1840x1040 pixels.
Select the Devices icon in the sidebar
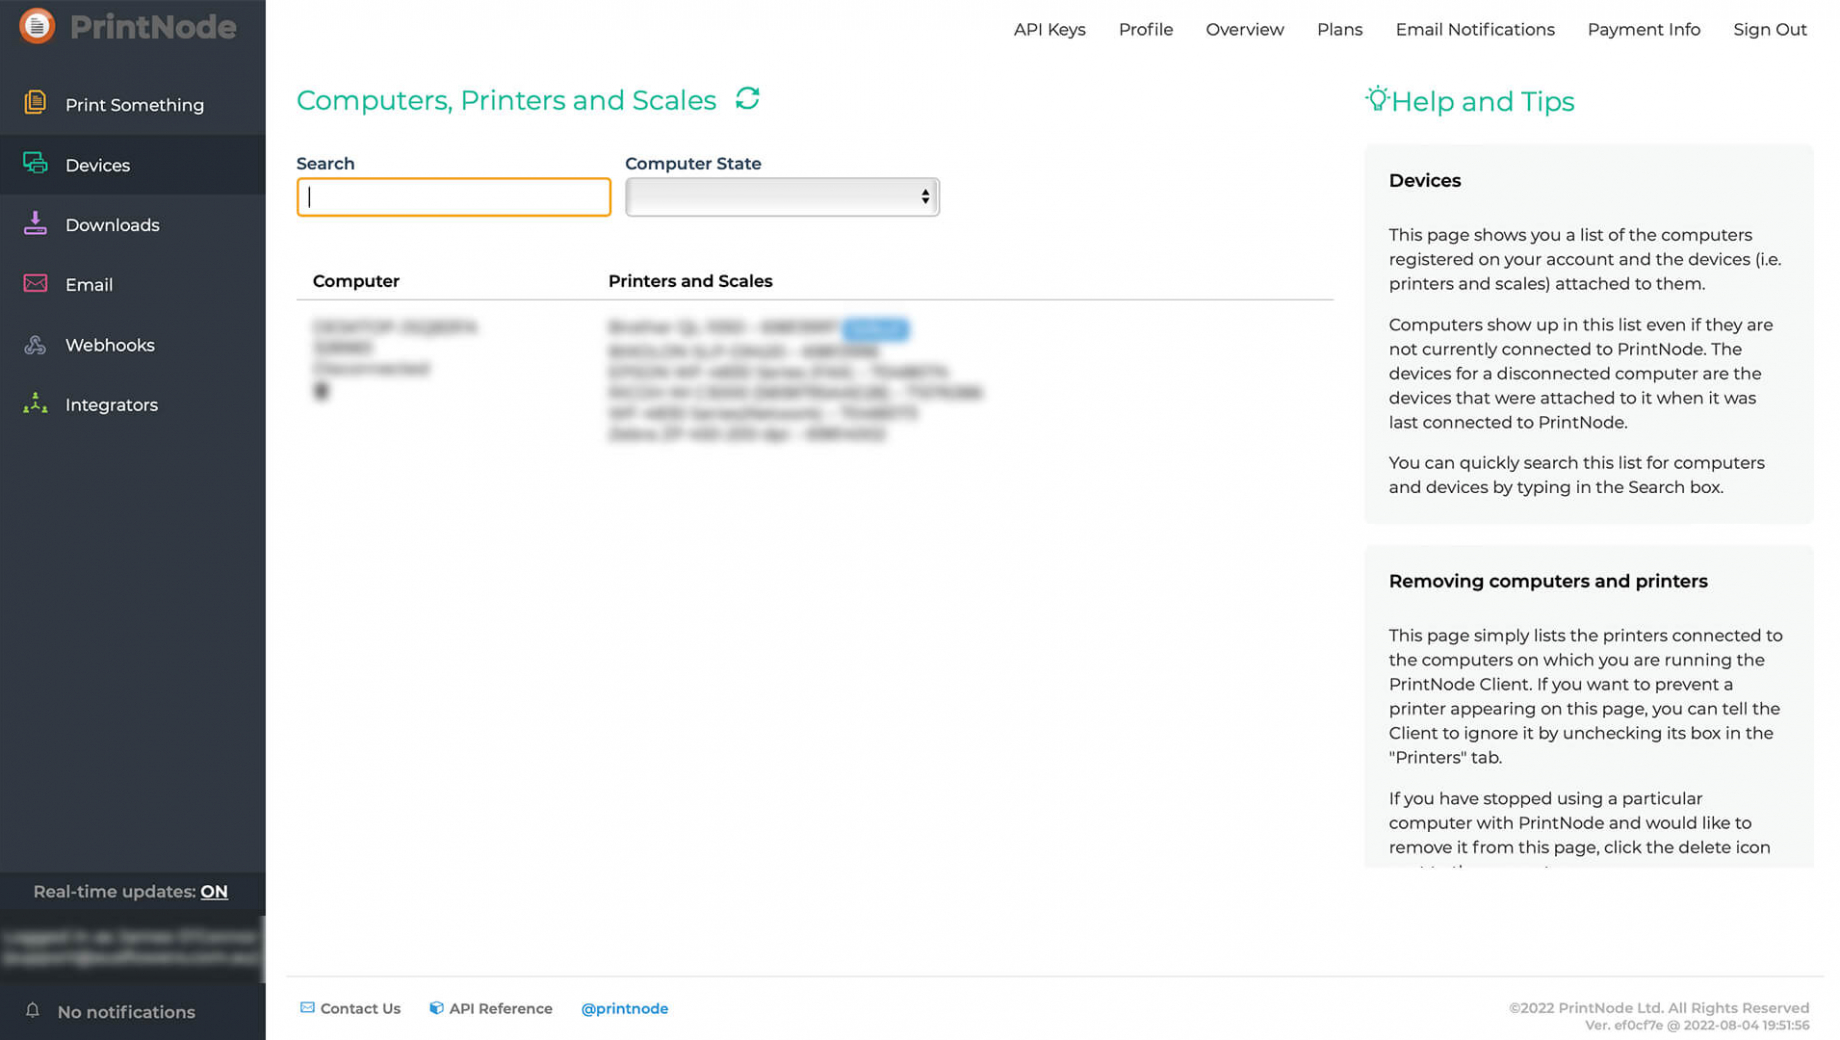point(35,164)
